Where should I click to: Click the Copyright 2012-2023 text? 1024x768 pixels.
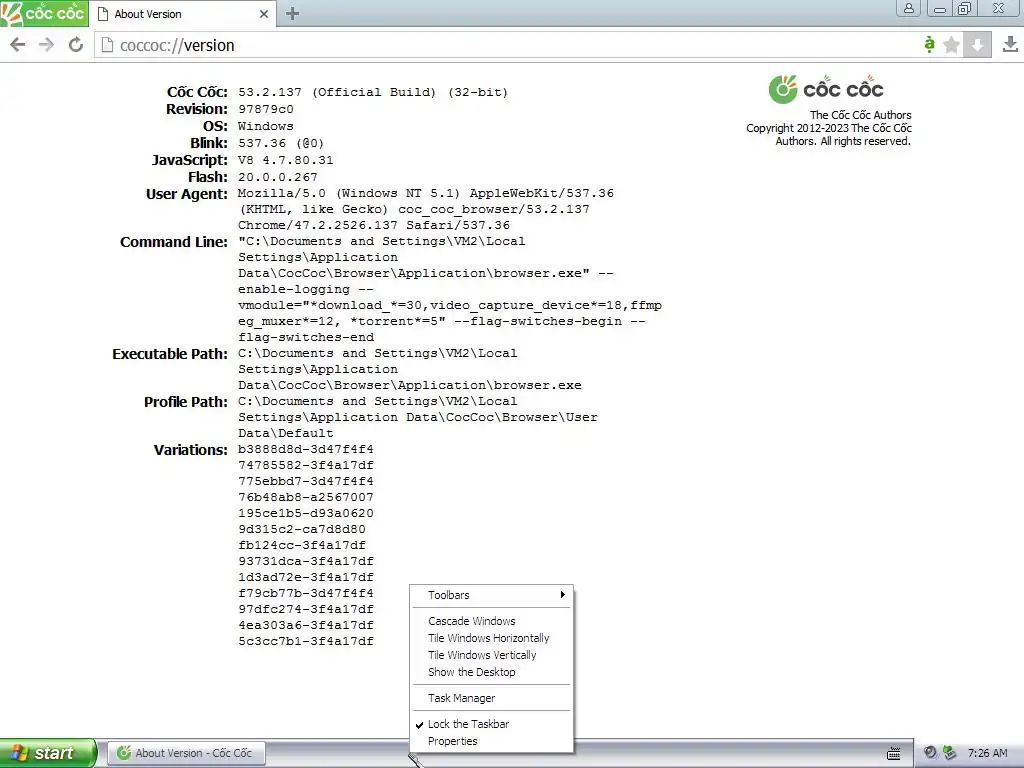click(829, 135)
